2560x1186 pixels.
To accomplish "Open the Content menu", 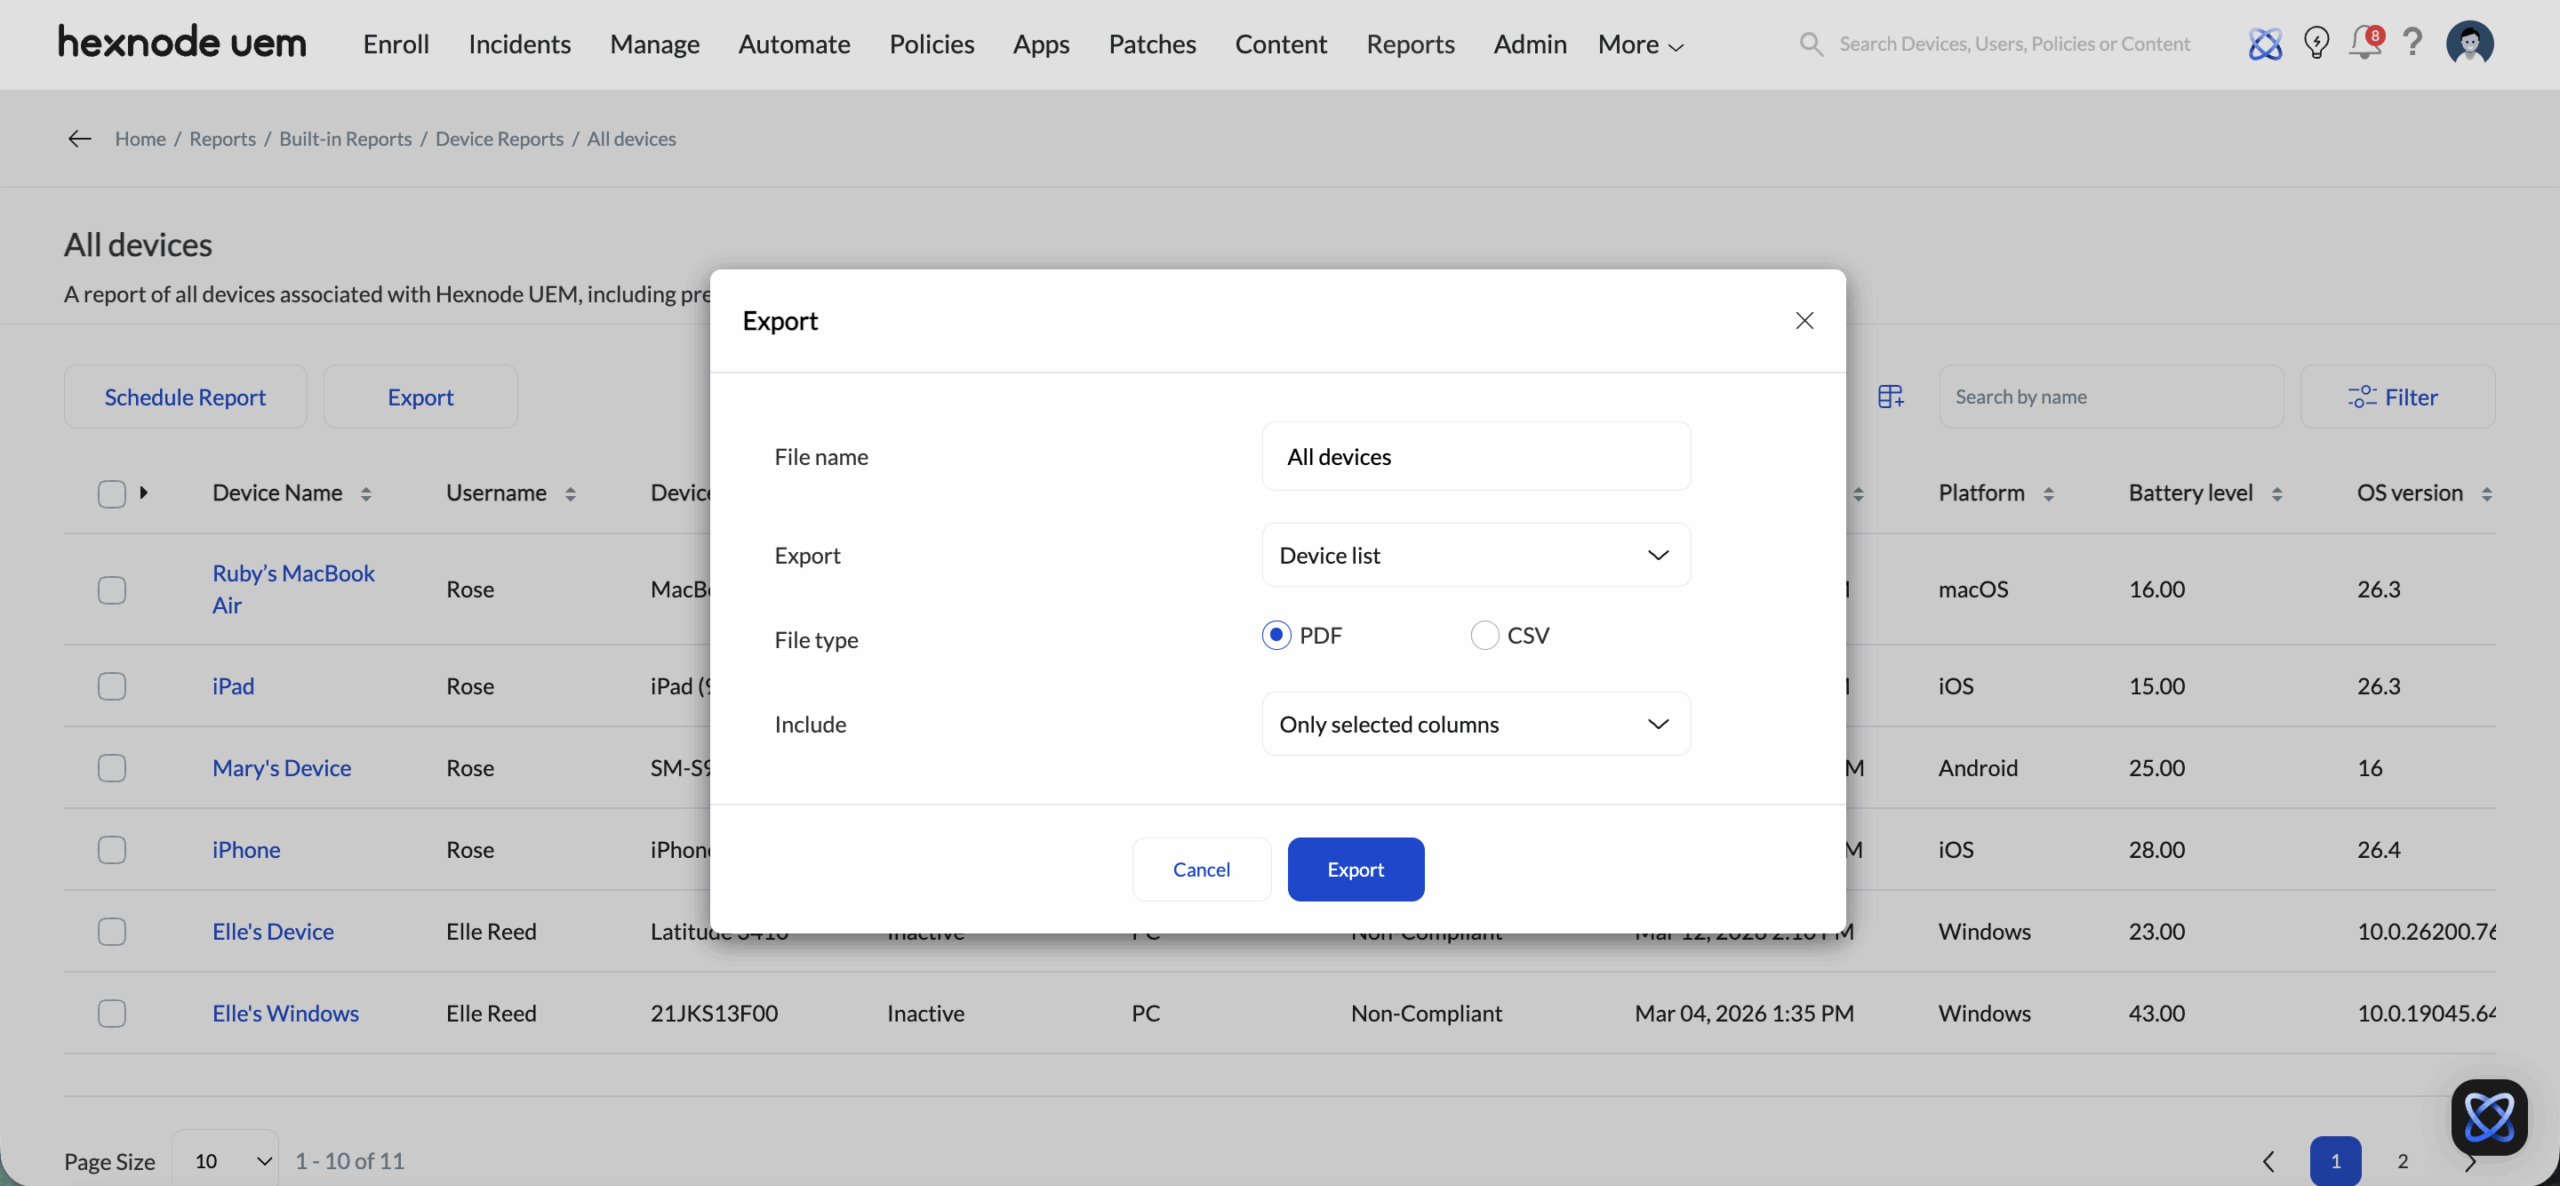I will tap(1281, 44).
